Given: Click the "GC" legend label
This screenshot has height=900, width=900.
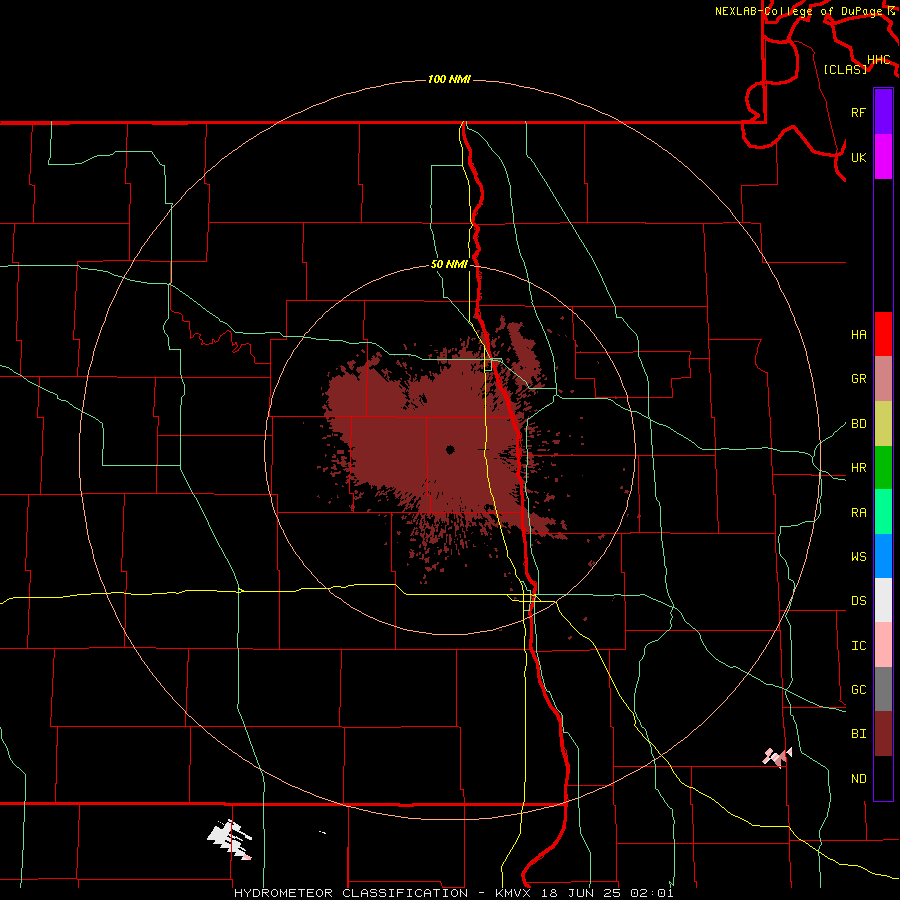Looking at the screenshot, I should coord(858,689).
